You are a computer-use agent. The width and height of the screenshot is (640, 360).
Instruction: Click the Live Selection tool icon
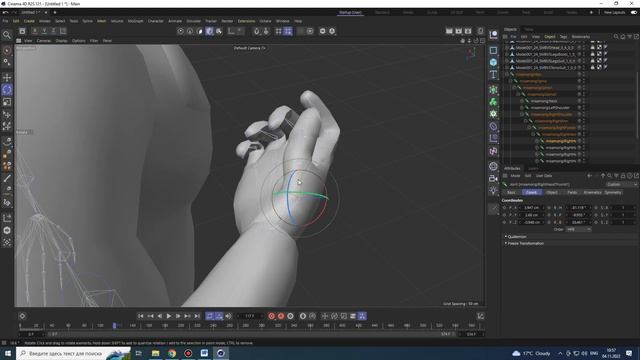(x=7, y=51)
